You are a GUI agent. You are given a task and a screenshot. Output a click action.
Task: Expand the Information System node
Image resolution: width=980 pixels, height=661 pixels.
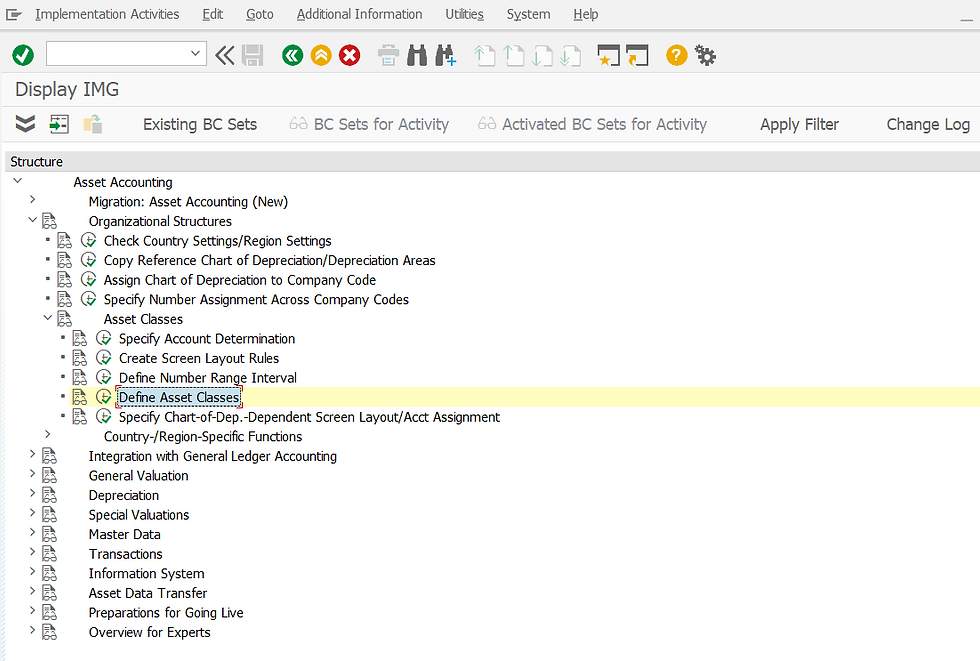[32, 572]
